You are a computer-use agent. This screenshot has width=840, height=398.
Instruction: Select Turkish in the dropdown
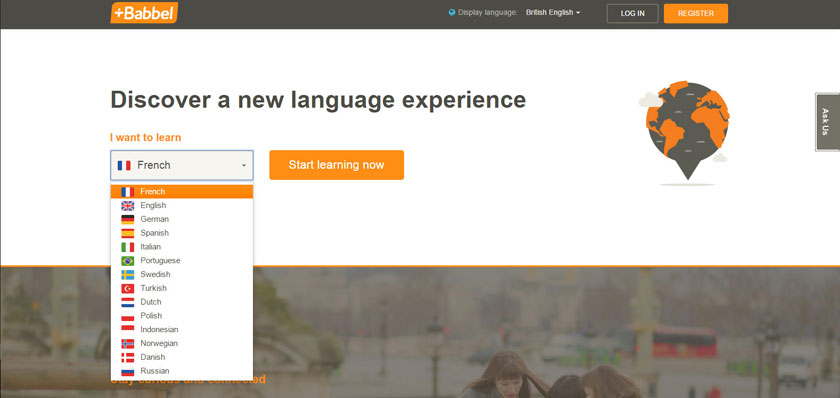point(153,288)
